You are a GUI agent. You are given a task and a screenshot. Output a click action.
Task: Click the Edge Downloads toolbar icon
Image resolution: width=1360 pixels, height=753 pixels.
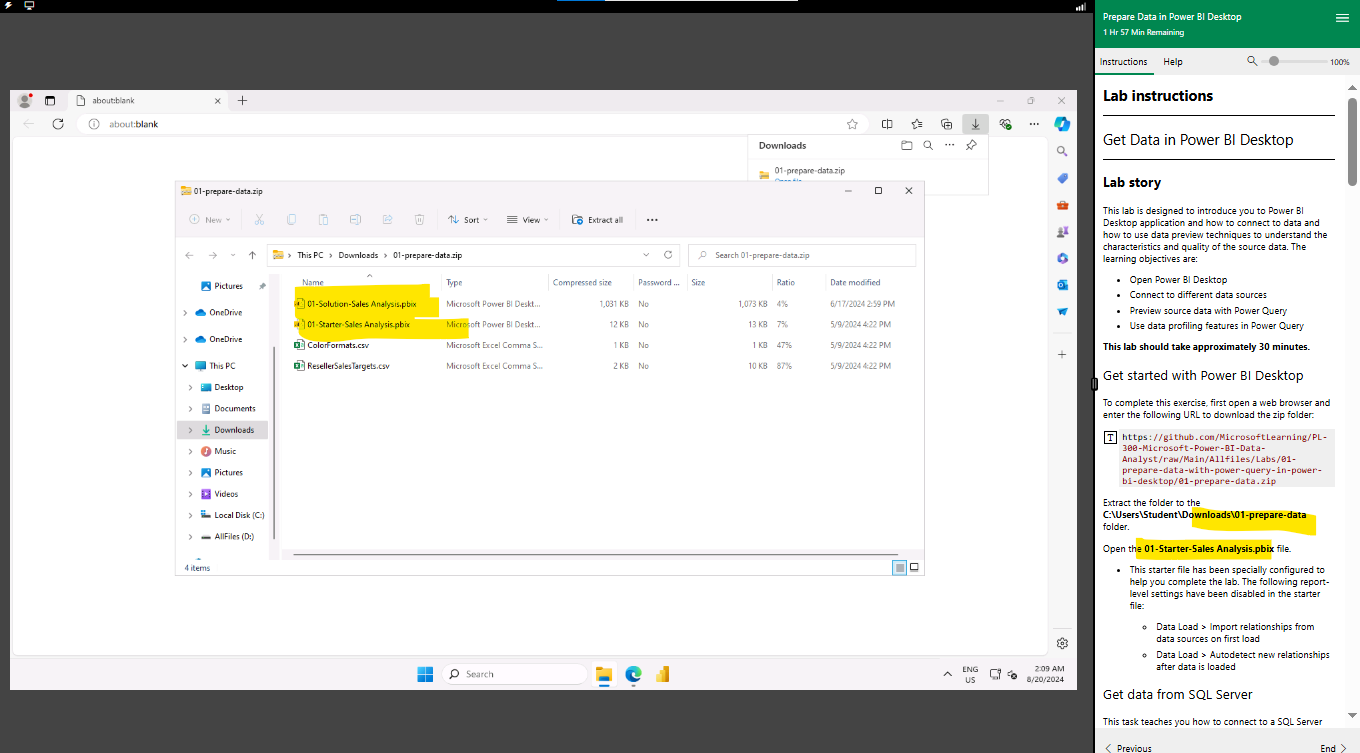point(975,124)
